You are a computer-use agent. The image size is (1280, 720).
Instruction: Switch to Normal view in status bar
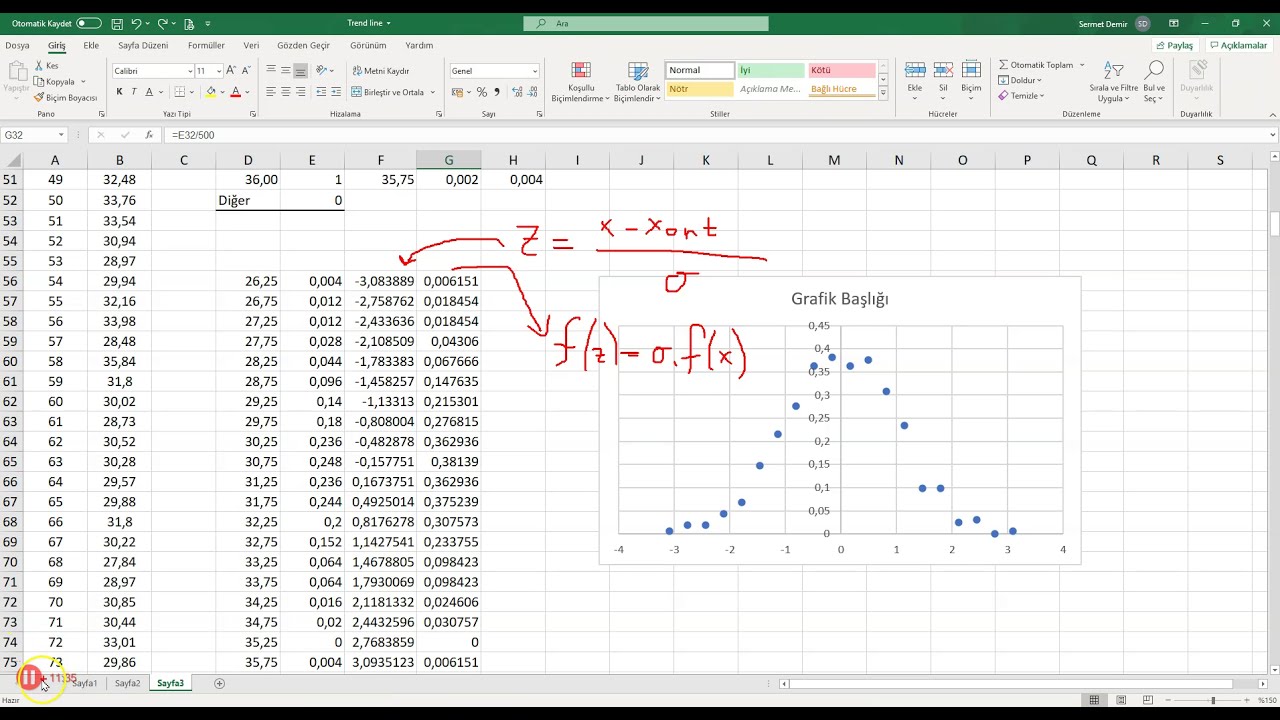click(1095, 700)
